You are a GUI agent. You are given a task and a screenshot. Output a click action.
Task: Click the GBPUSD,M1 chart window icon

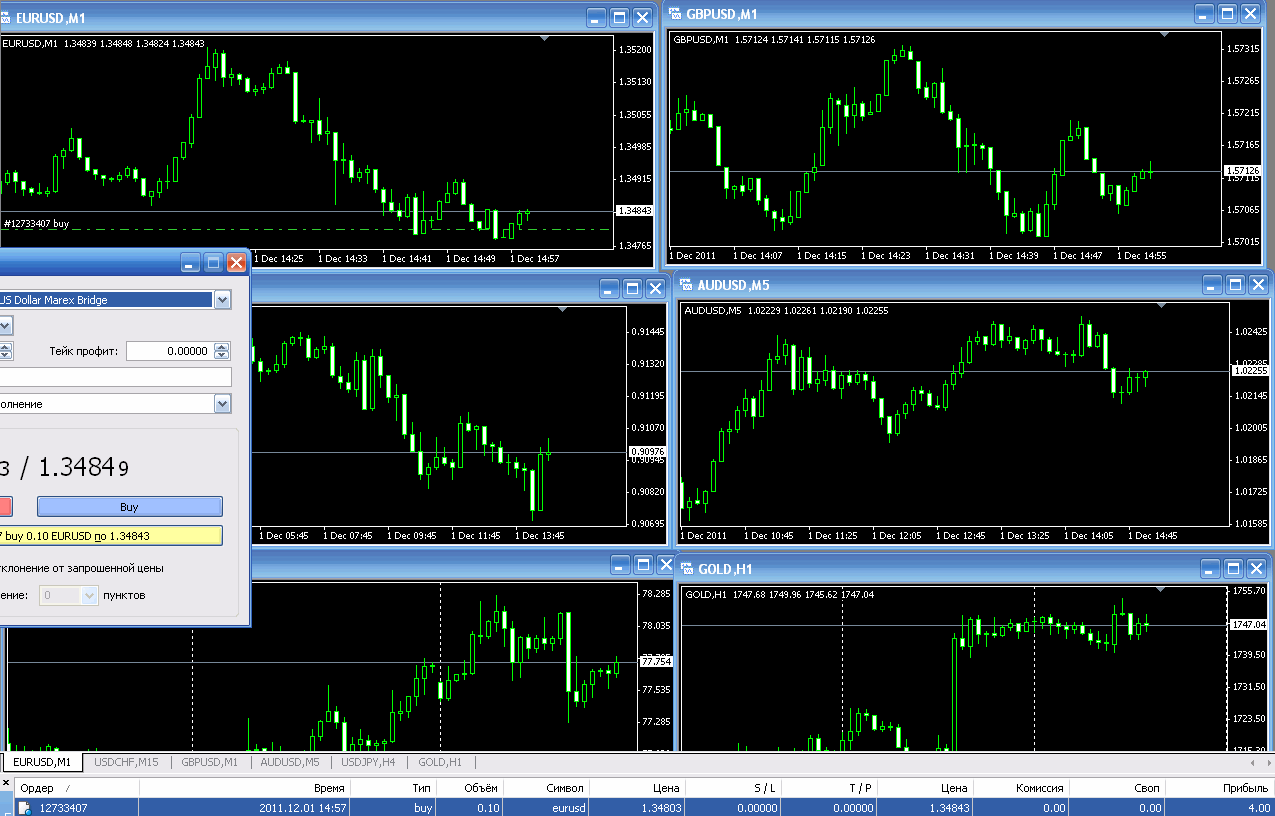(x=676, y=14)
